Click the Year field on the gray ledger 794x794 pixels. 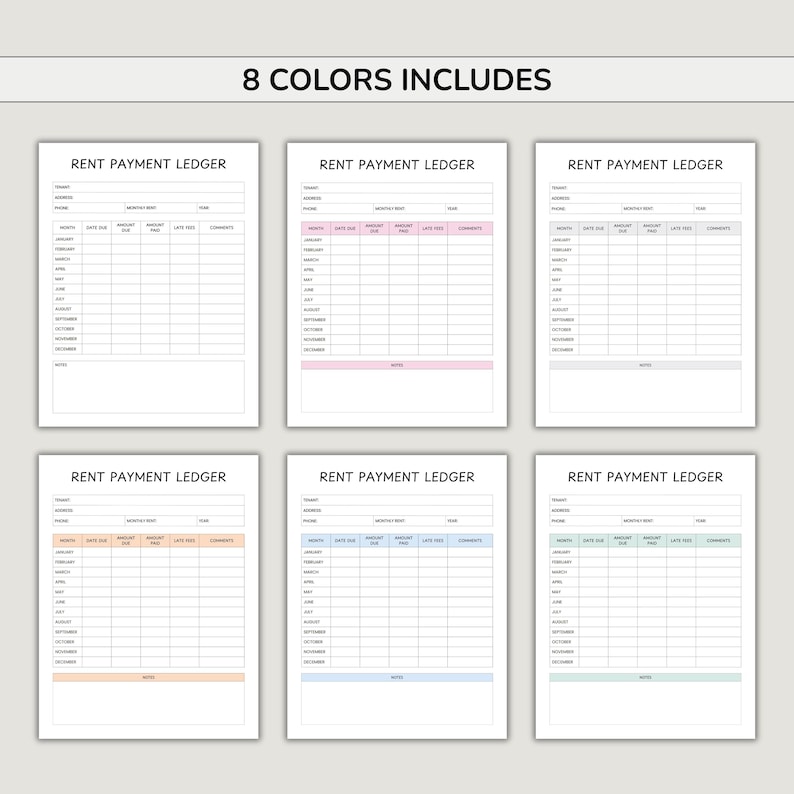[x=718, y=209]
